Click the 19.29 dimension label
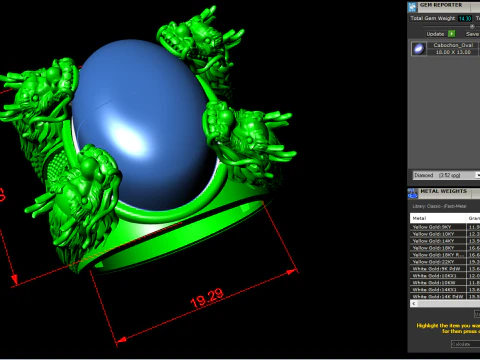480x360 pixels. tap(207, 297)
